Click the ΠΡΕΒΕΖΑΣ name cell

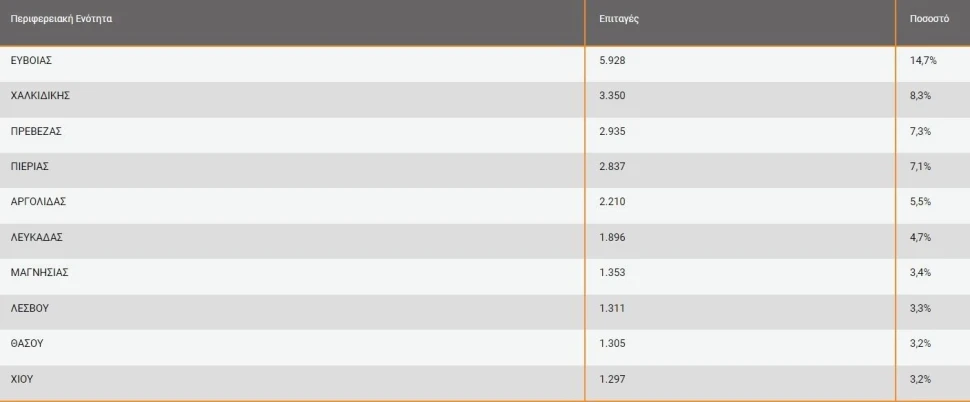37,131
